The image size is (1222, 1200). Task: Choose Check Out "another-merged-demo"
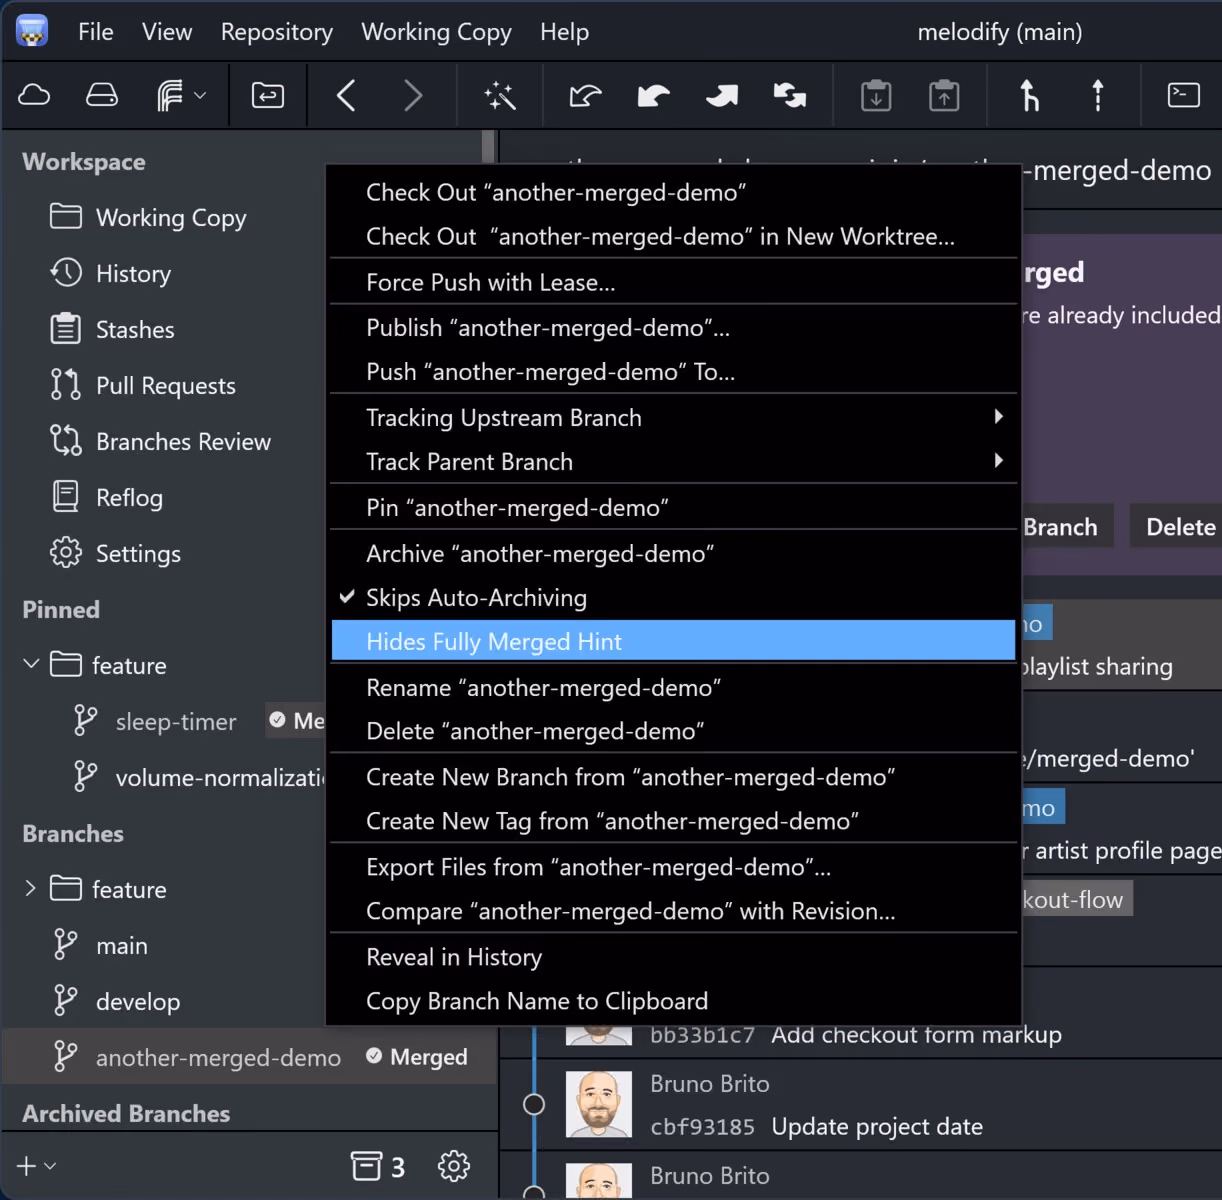pos(674,192)
